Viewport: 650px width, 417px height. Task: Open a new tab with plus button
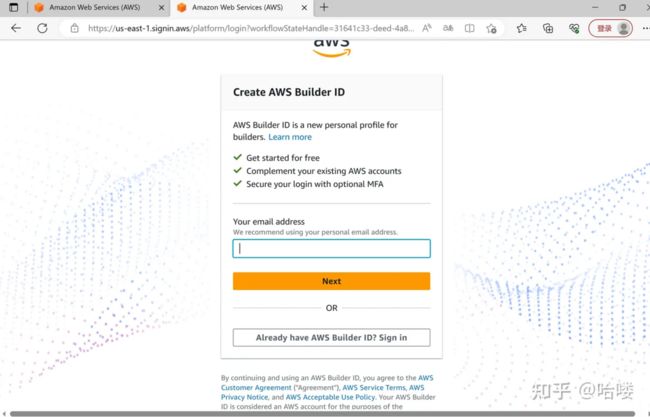[324, 7]
